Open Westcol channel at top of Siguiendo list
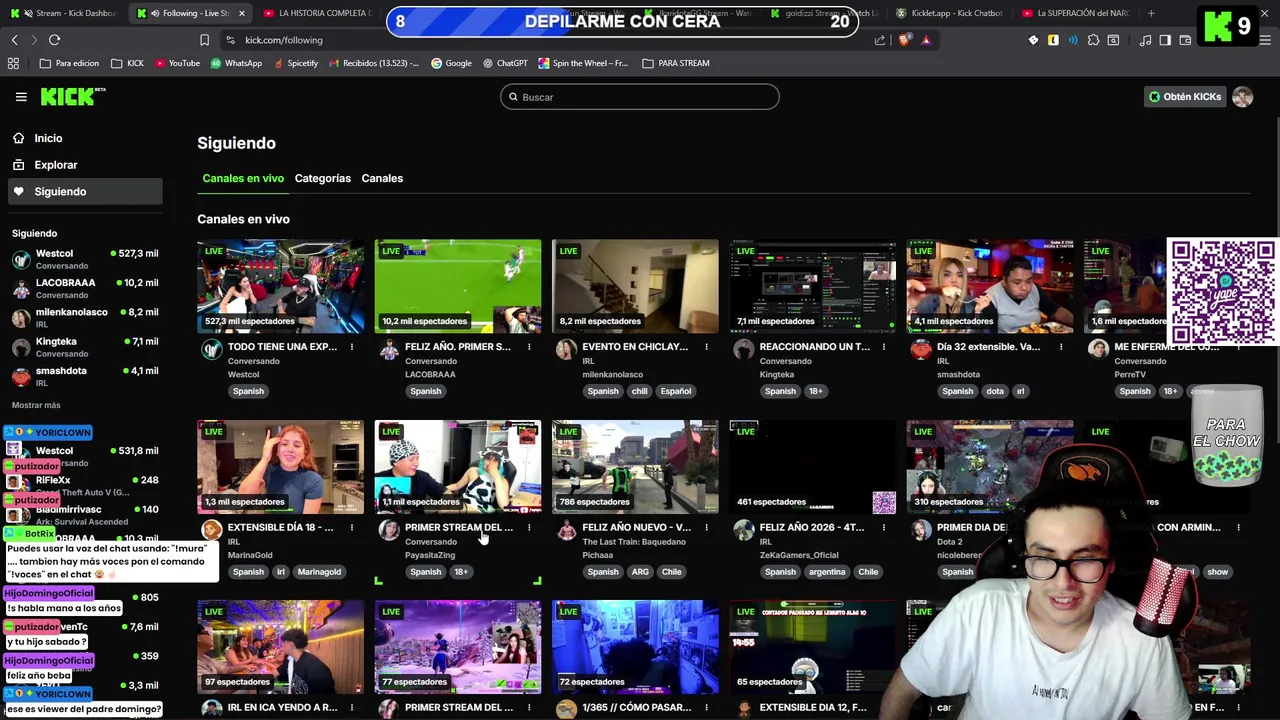This screenshot has width=1280, height=720. (85, 259)
